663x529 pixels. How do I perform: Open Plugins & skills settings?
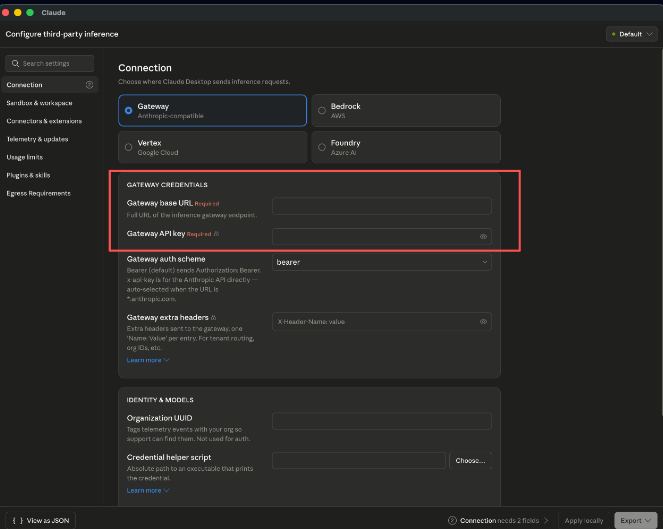pos(28,175)
